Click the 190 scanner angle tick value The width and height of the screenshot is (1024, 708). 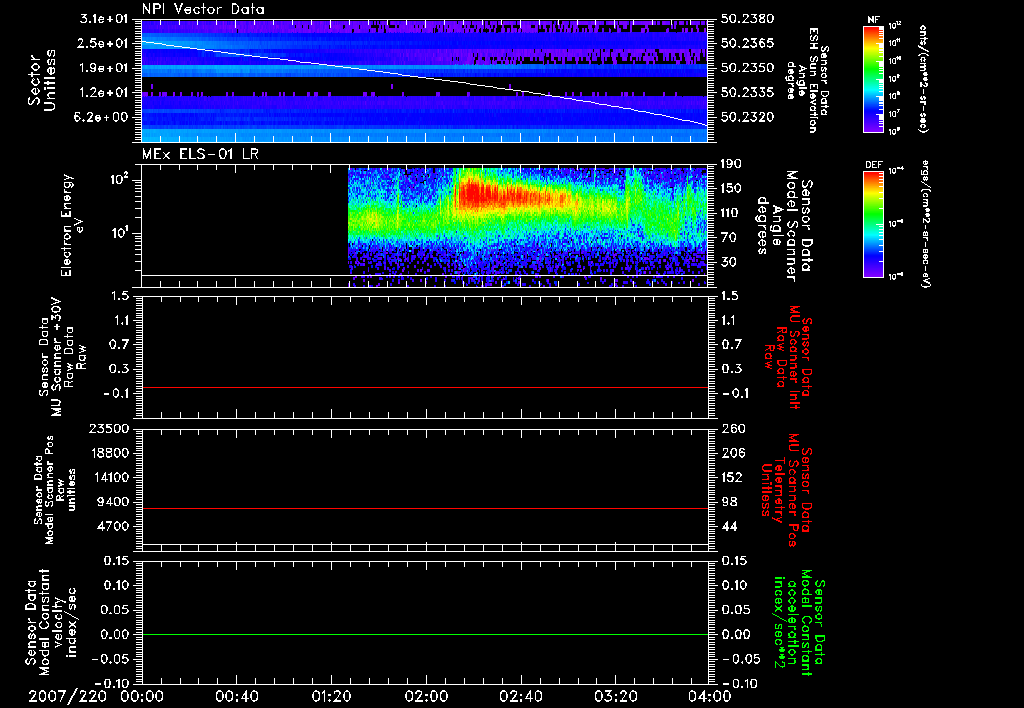[x=731, y=164]
